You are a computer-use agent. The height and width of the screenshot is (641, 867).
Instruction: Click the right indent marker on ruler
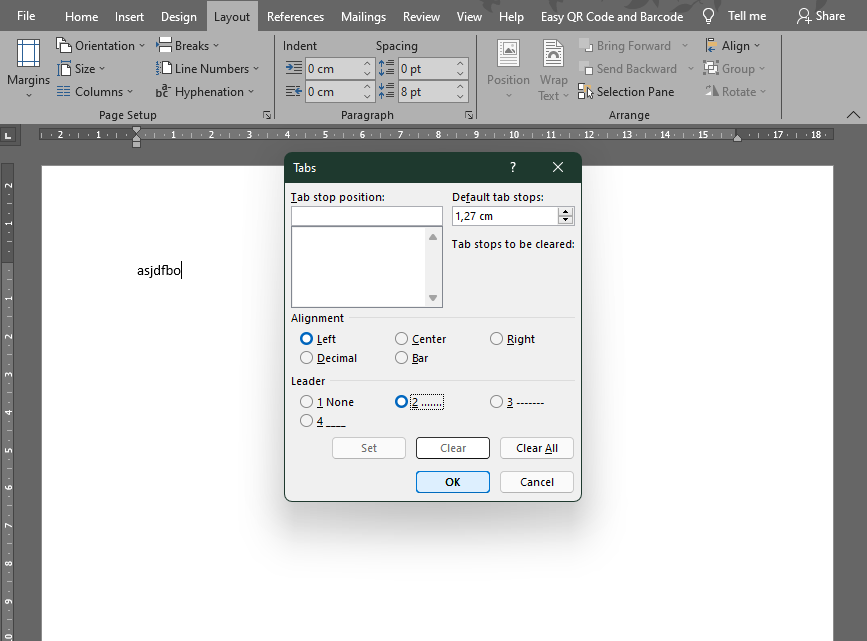click(737, 138)
